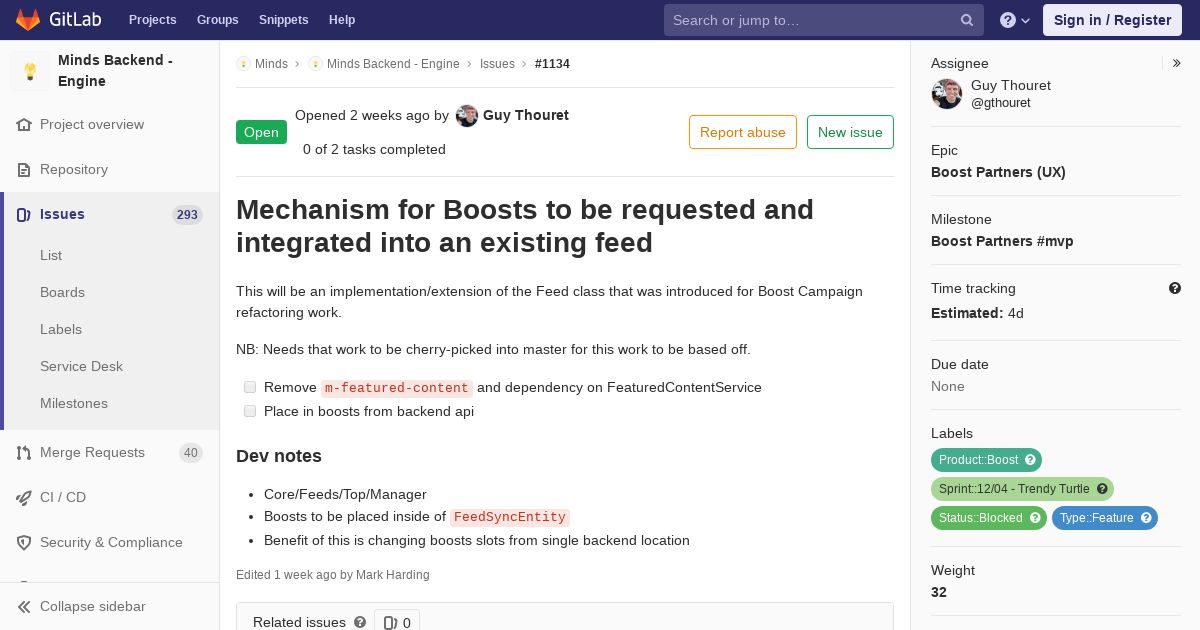1200x630 pixels.
Task: Click the search magnifier icon
Action: click(x=967, y=20)
